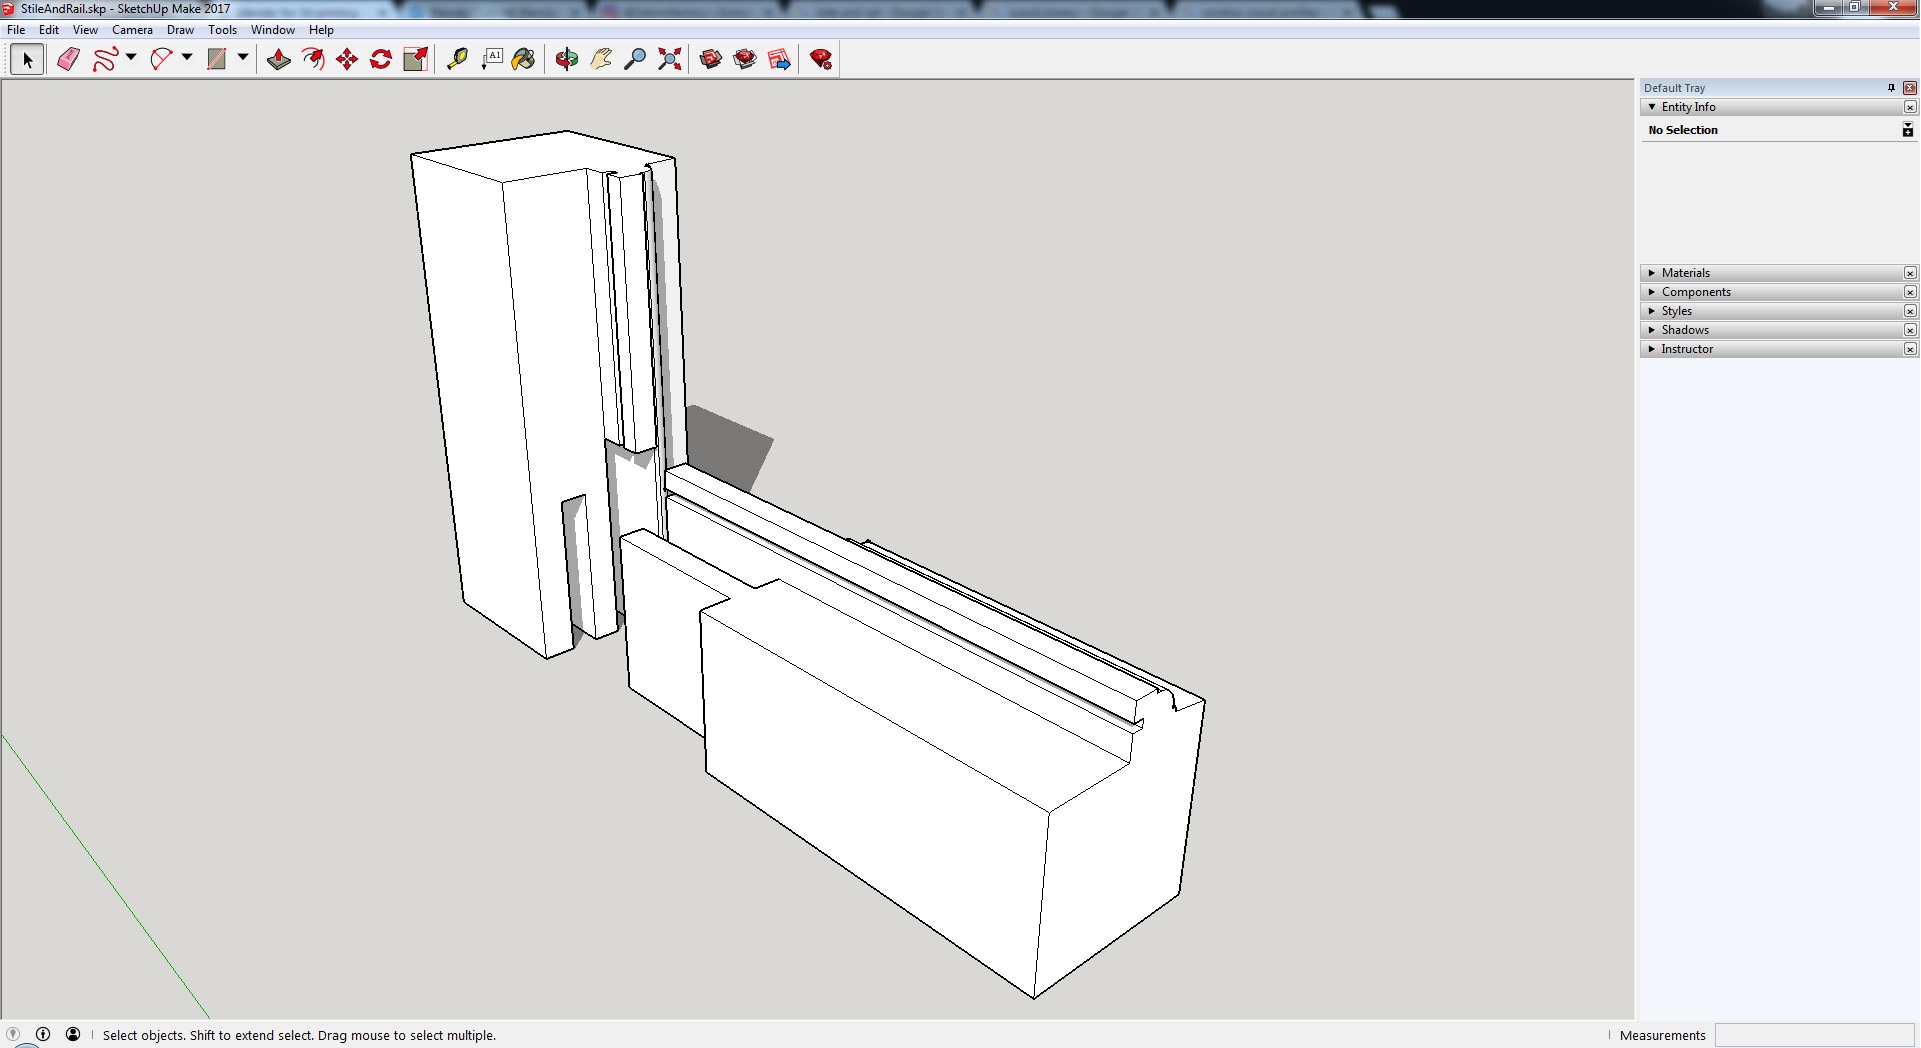Select the Orbit camera tool

click(567, 60)
